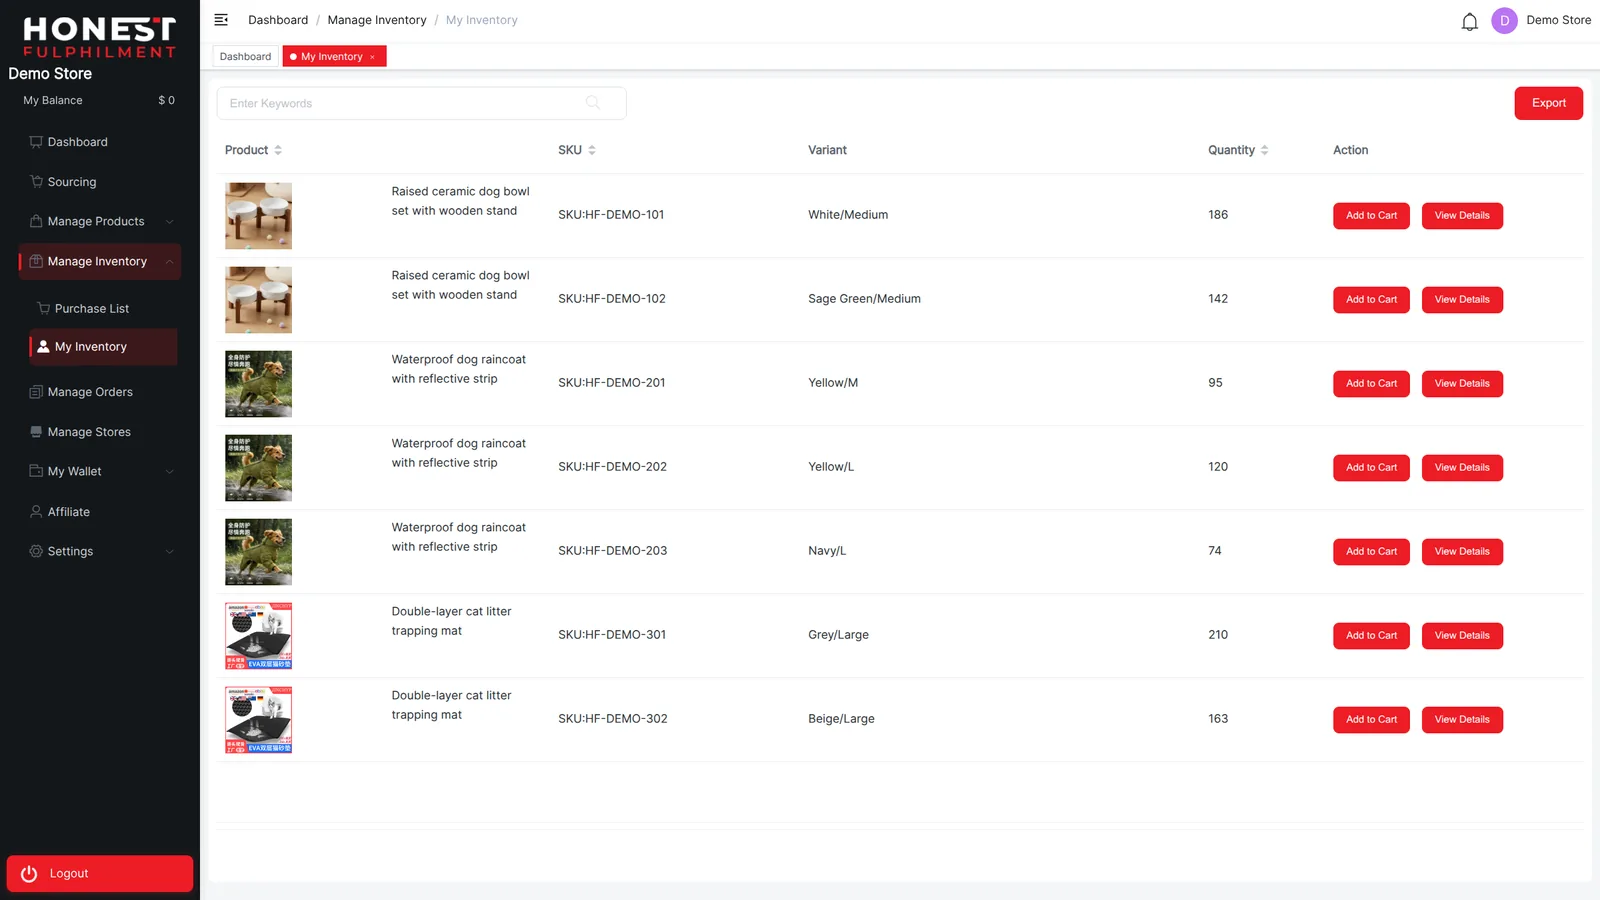The height and width of the screenshot is (900, 1600).
Task: Add SKU:HF-DEMO-101 to cart
Action: (1371, 216)
